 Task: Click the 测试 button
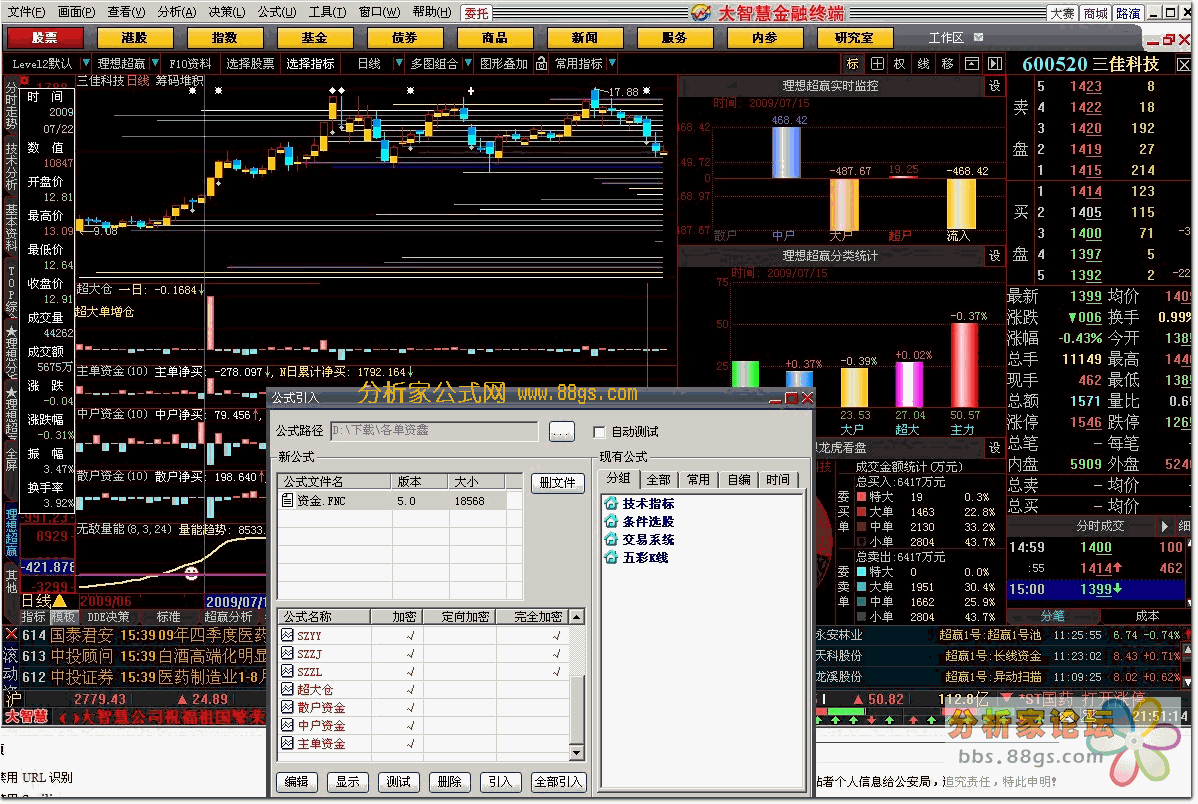(398, 782)
